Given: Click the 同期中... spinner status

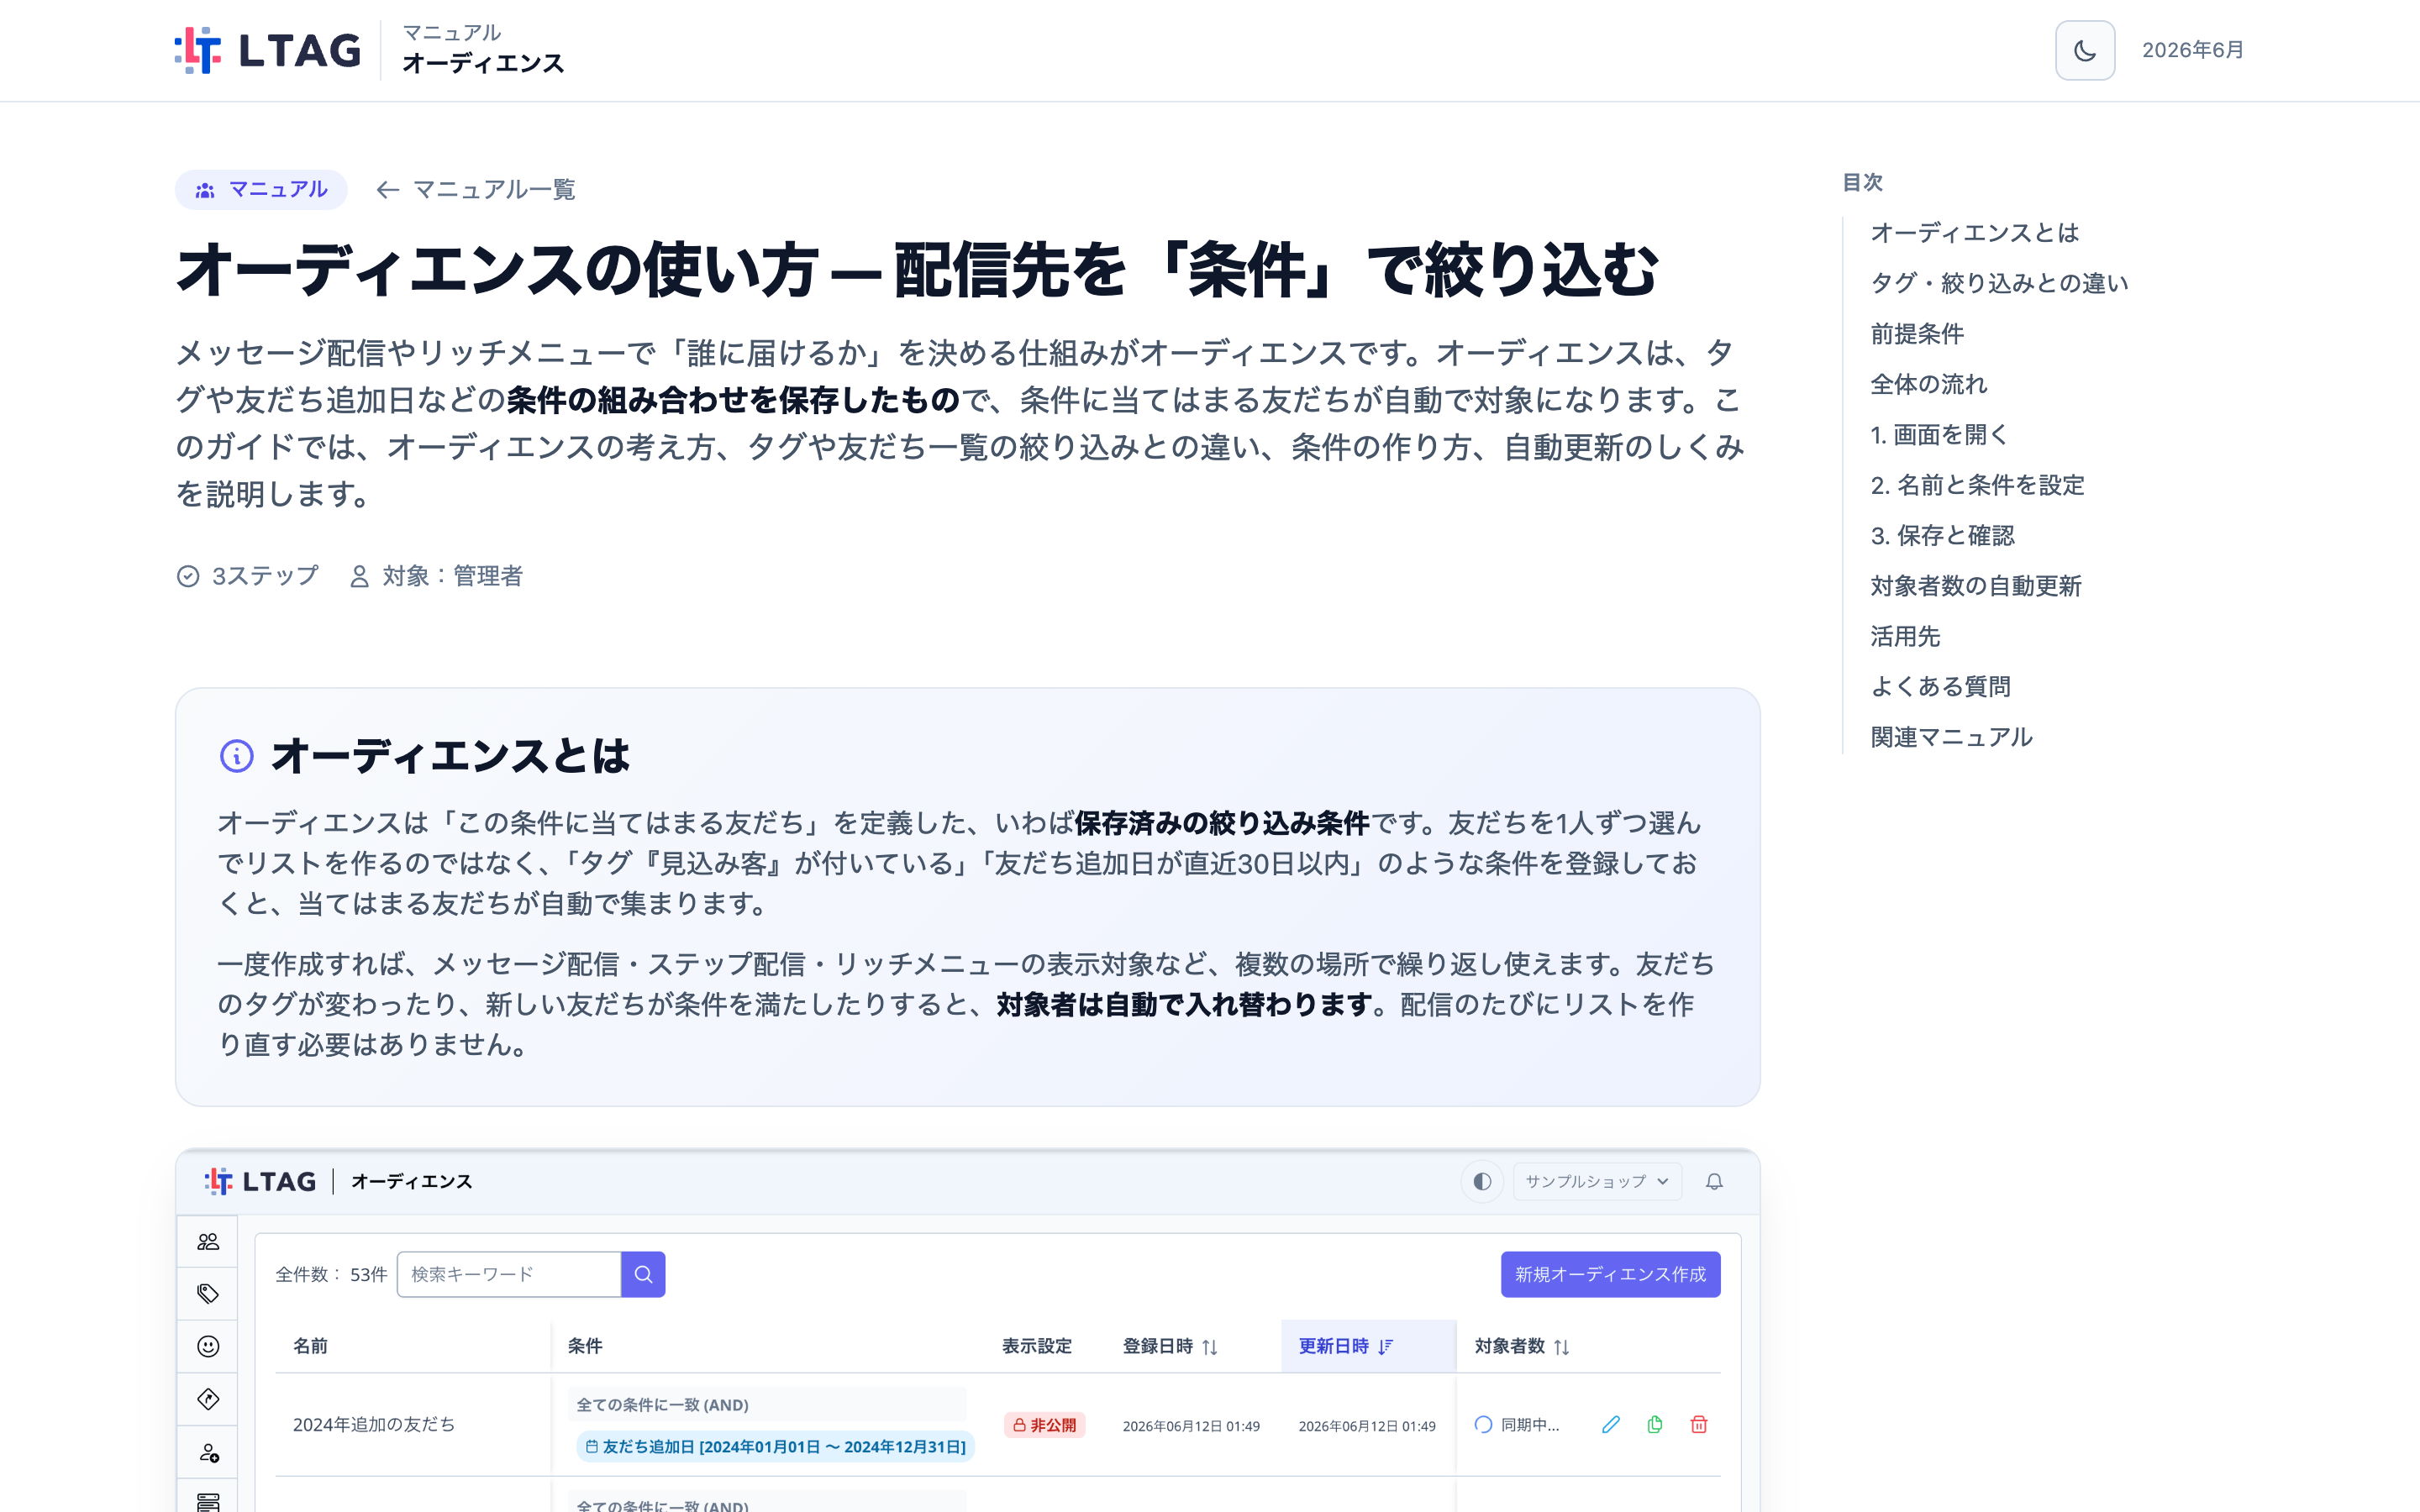Looking at the screenshot, I should coord(1516,1424).
